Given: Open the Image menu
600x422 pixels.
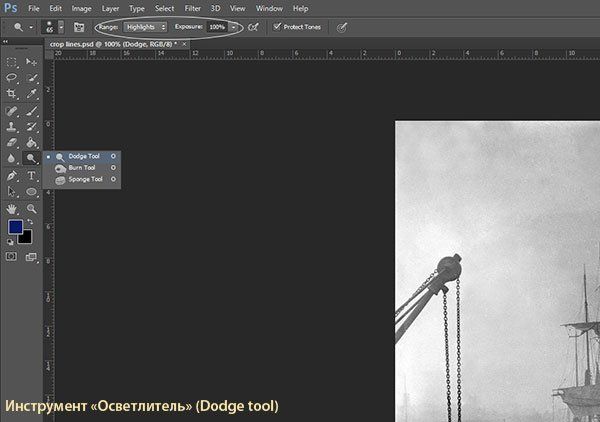Looking at the screenshot, I should 82,8.
